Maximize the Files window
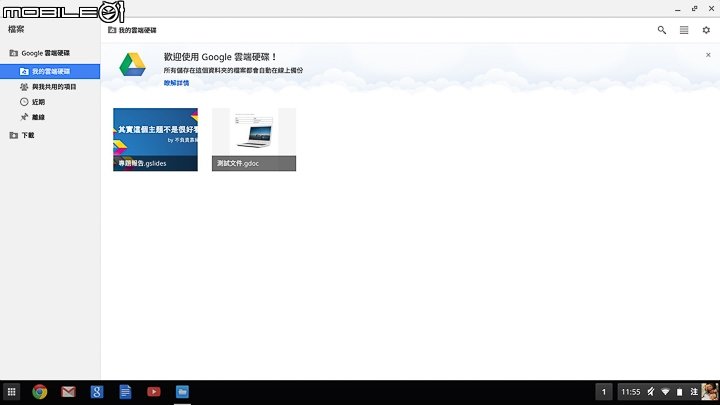Viewport: 720px width, 405px height. coord(695,9)
